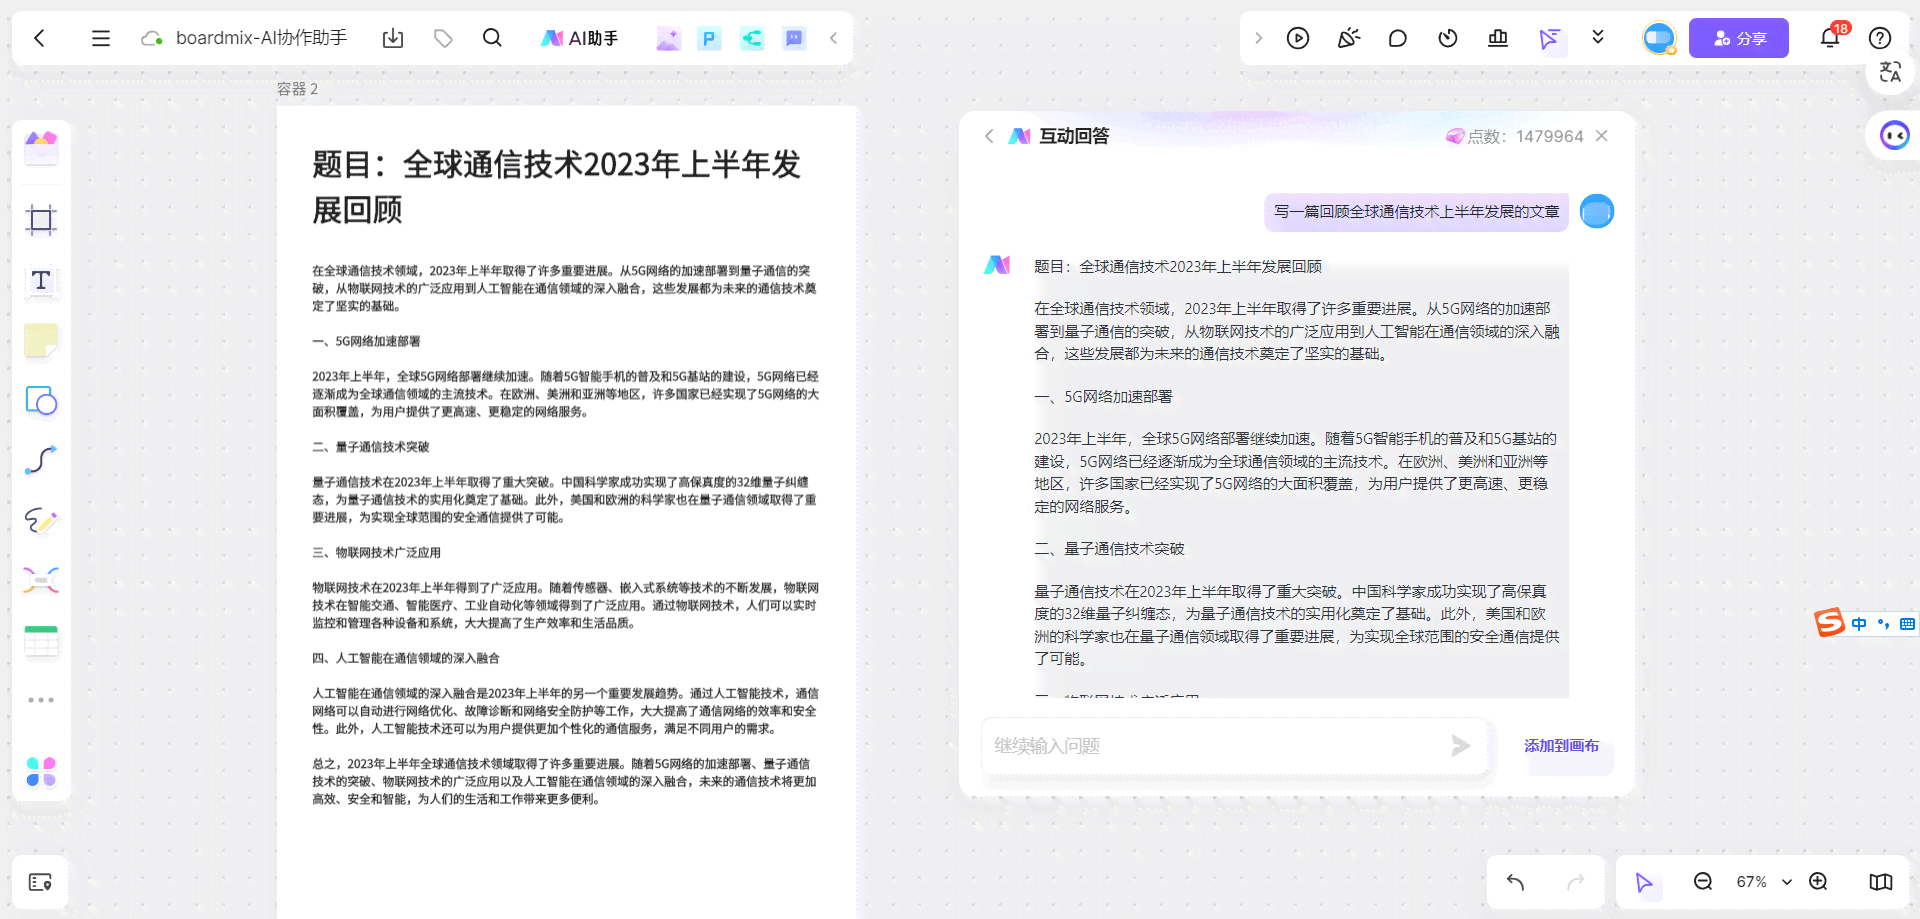Image resolution: width=1920 pixels, height=919 pixels.
Task: Open the comment bubble tool
Action: [x=1398, y=38]
